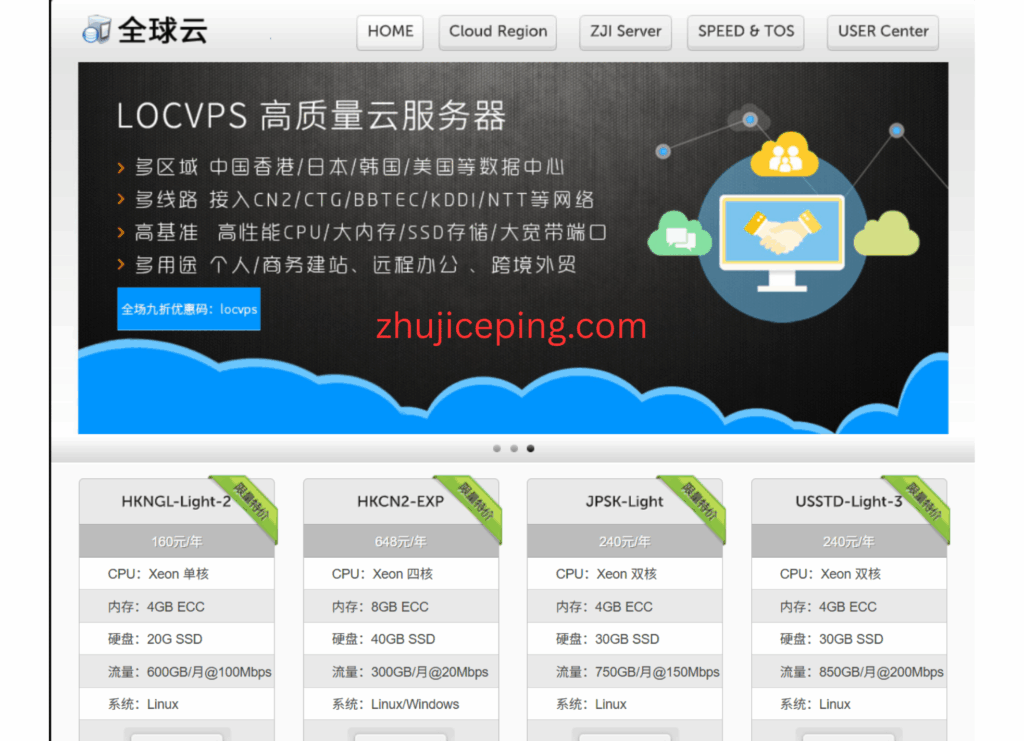Click the 硬盘: 20G SSD row
The height and width of the screenshot is (741, 1024).
177,639
